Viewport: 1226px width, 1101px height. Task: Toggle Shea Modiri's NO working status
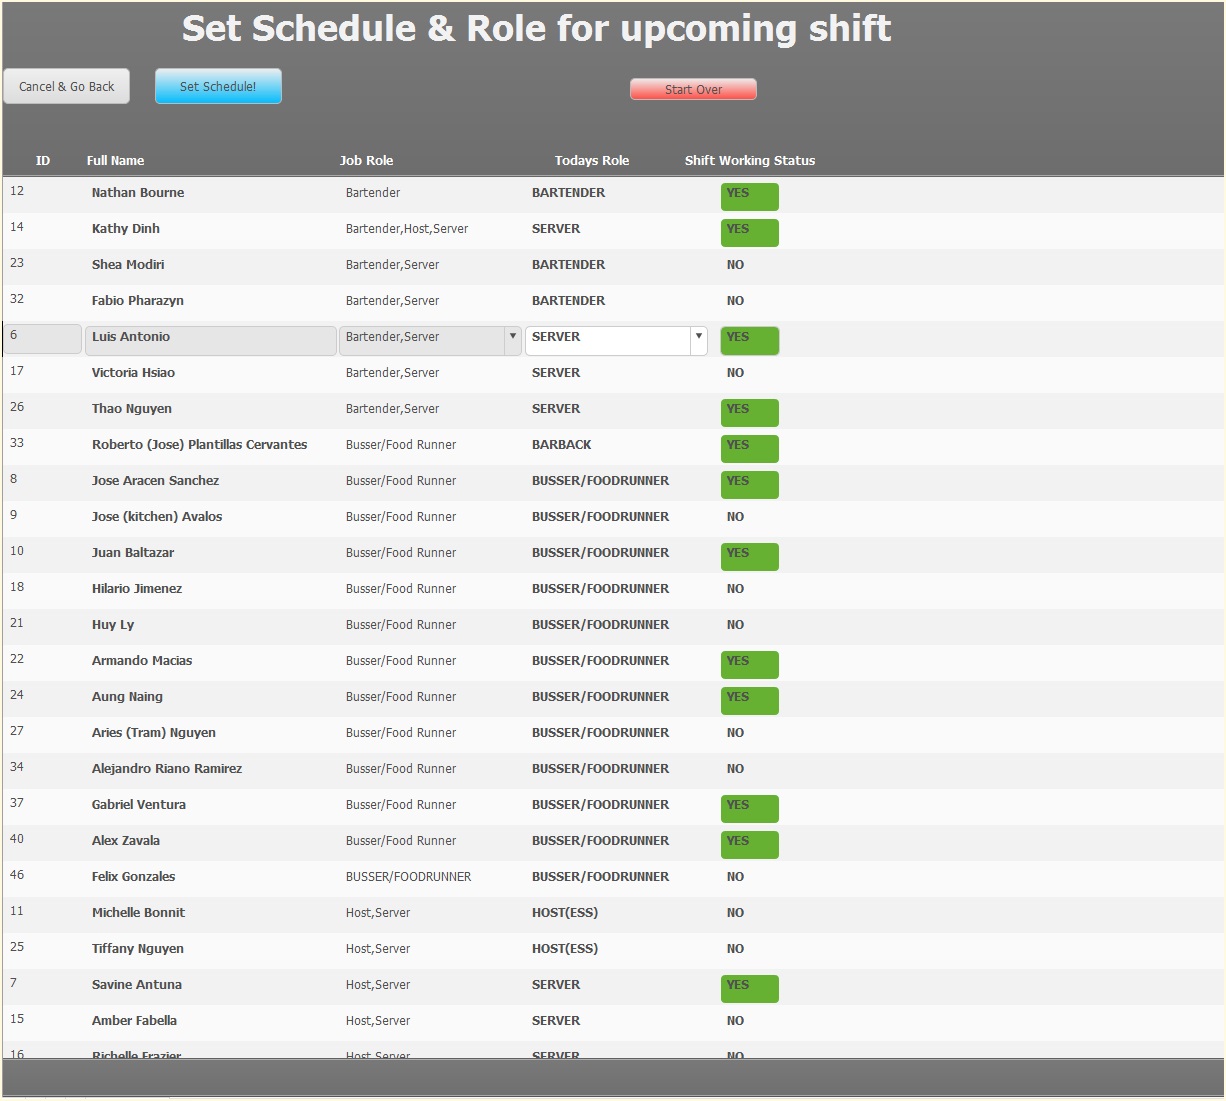pyautogui.click(x=735, y=265)
